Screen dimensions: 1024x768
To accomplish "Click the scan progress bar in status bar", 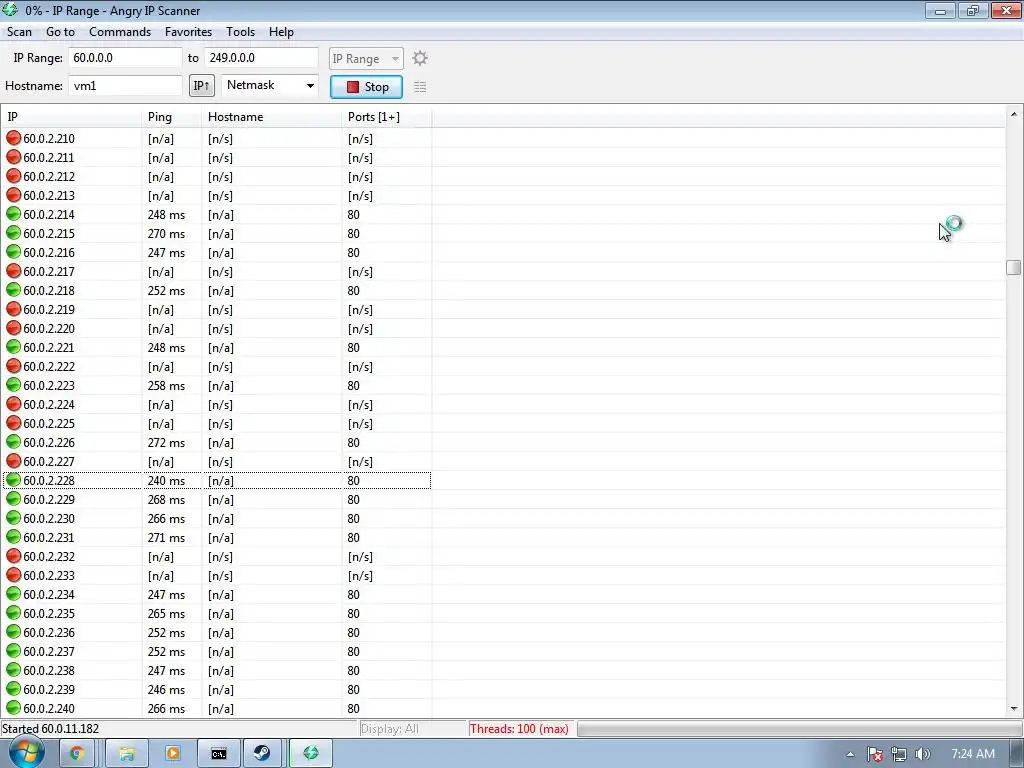I will [799, 728].
